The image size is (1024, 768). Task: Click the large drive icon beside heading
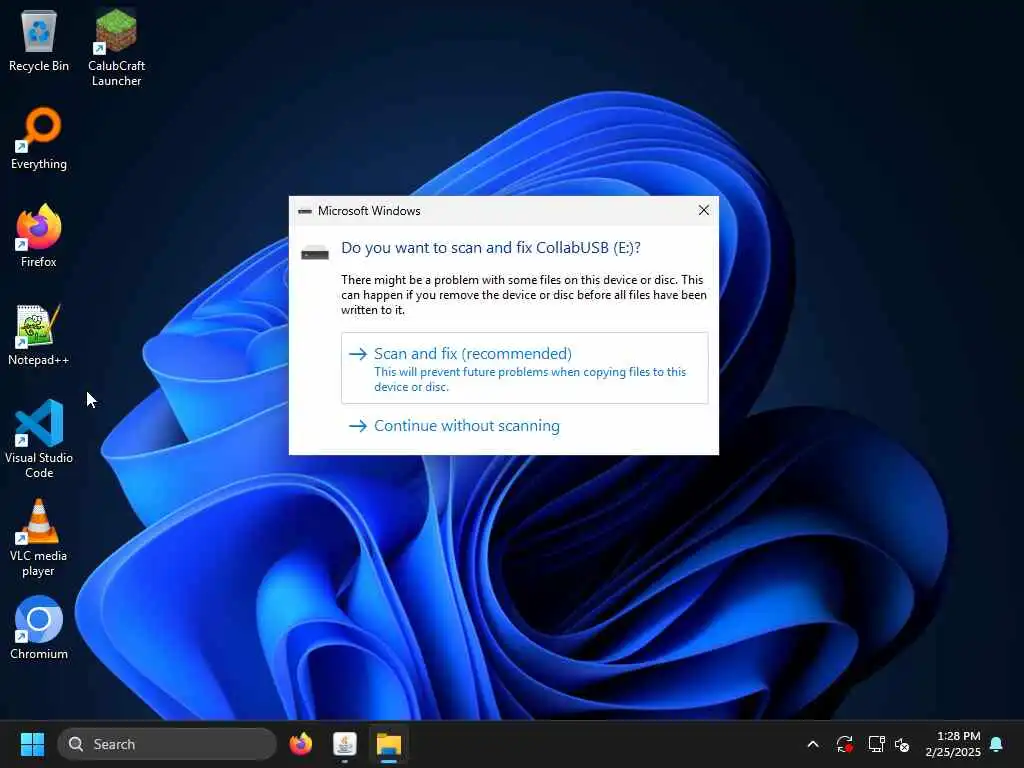click(315, 253)
